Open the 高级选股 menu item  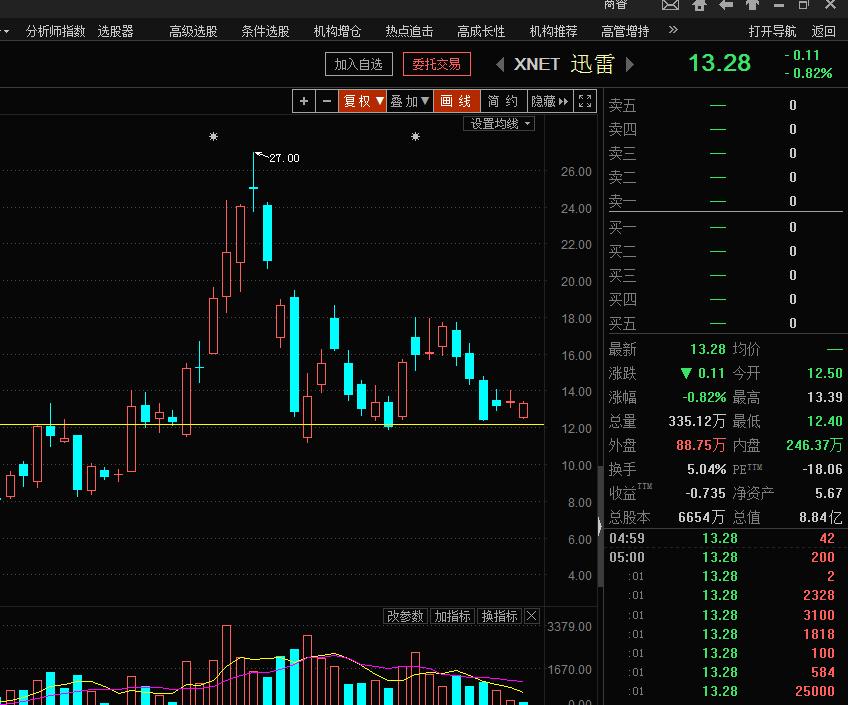point(193,31)
